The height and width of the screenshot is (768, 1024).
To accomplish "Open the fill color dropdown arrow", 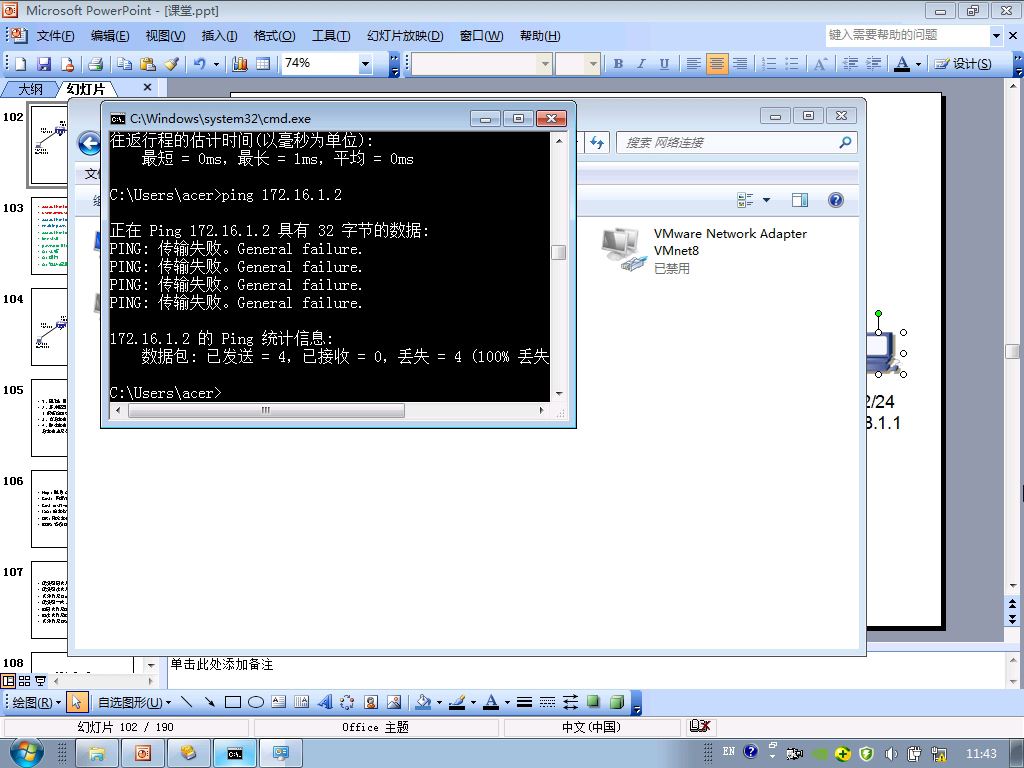I will click(x=439, y=702).
